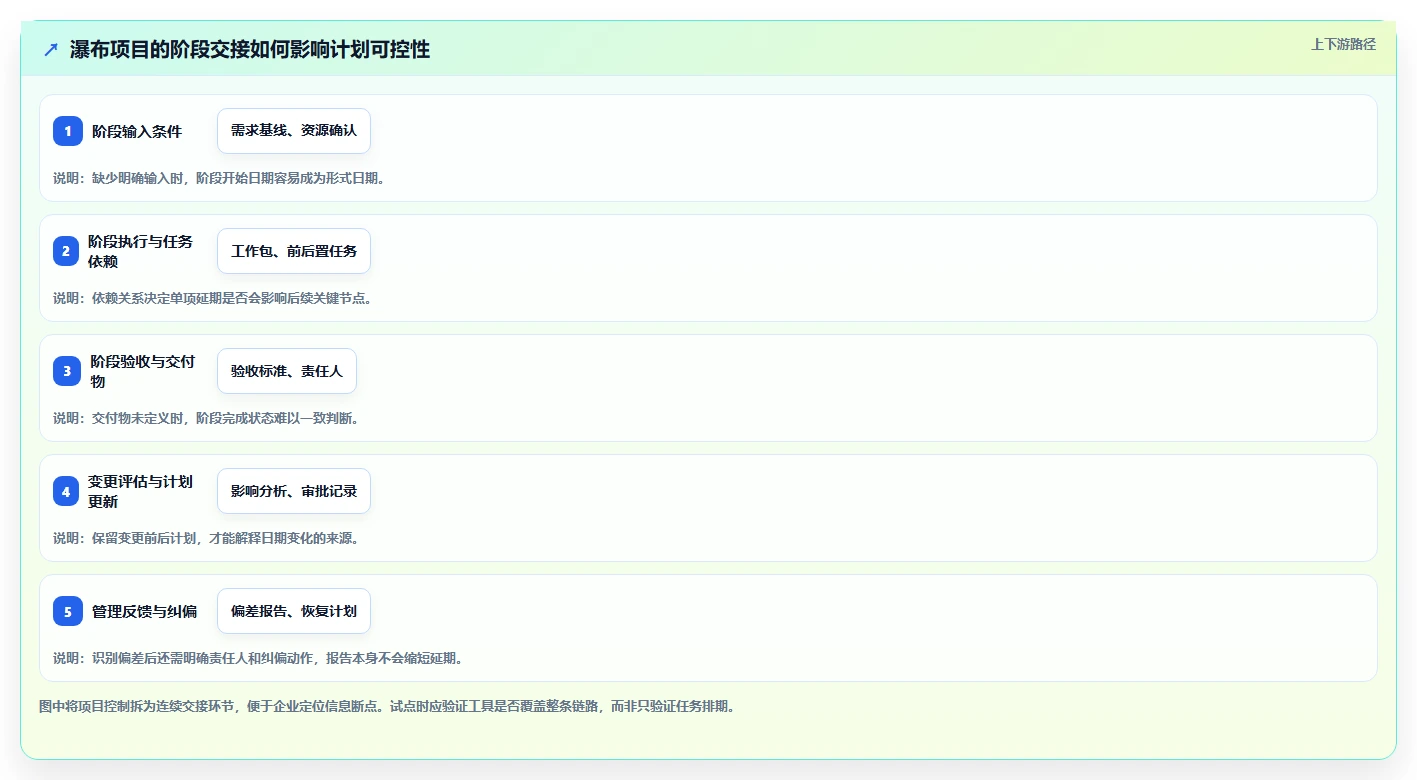Select the 偏差报告、恢复计划 chip

pyautogui.click(x=294, y=611)
